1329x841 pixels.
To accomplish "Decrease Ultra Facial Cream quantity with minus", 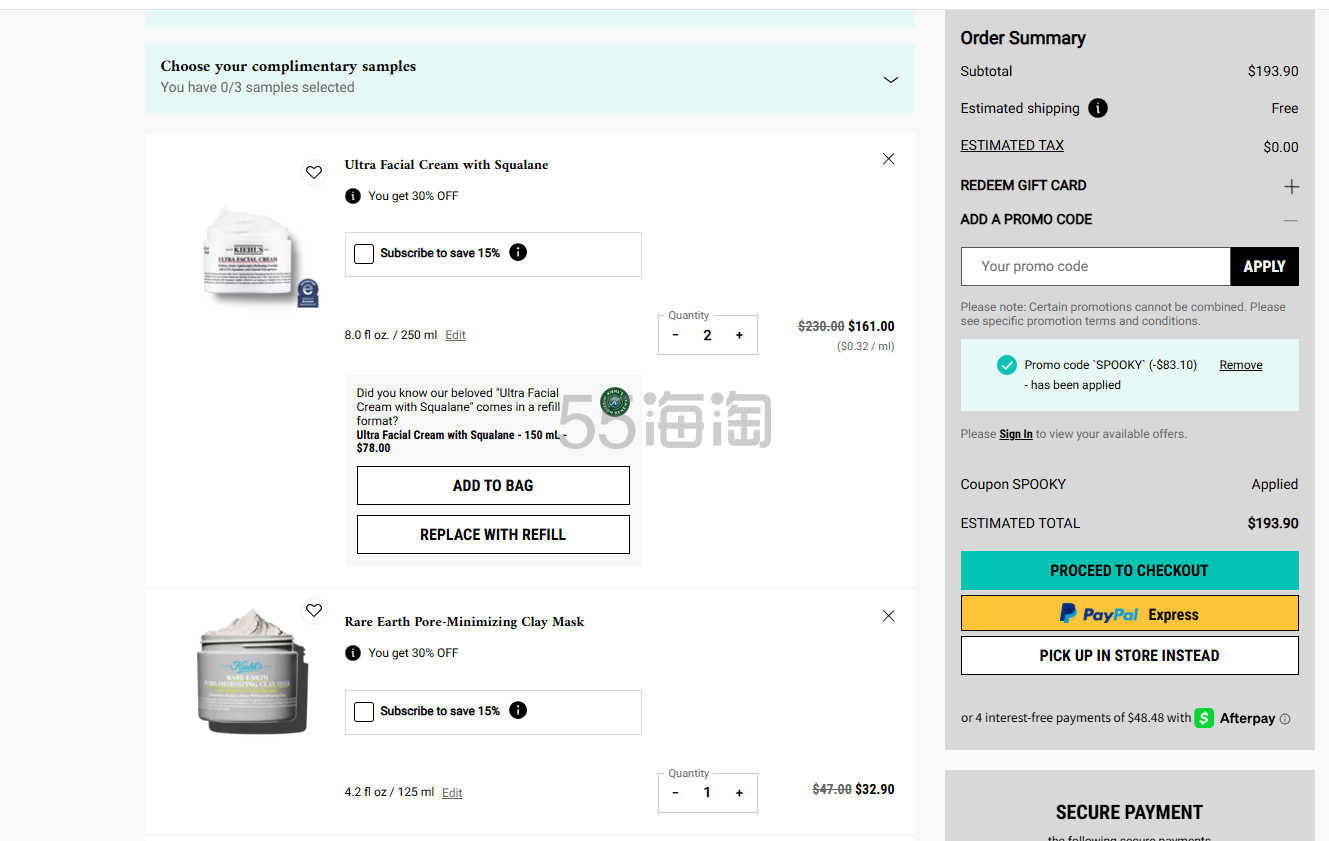I will 676,335.
